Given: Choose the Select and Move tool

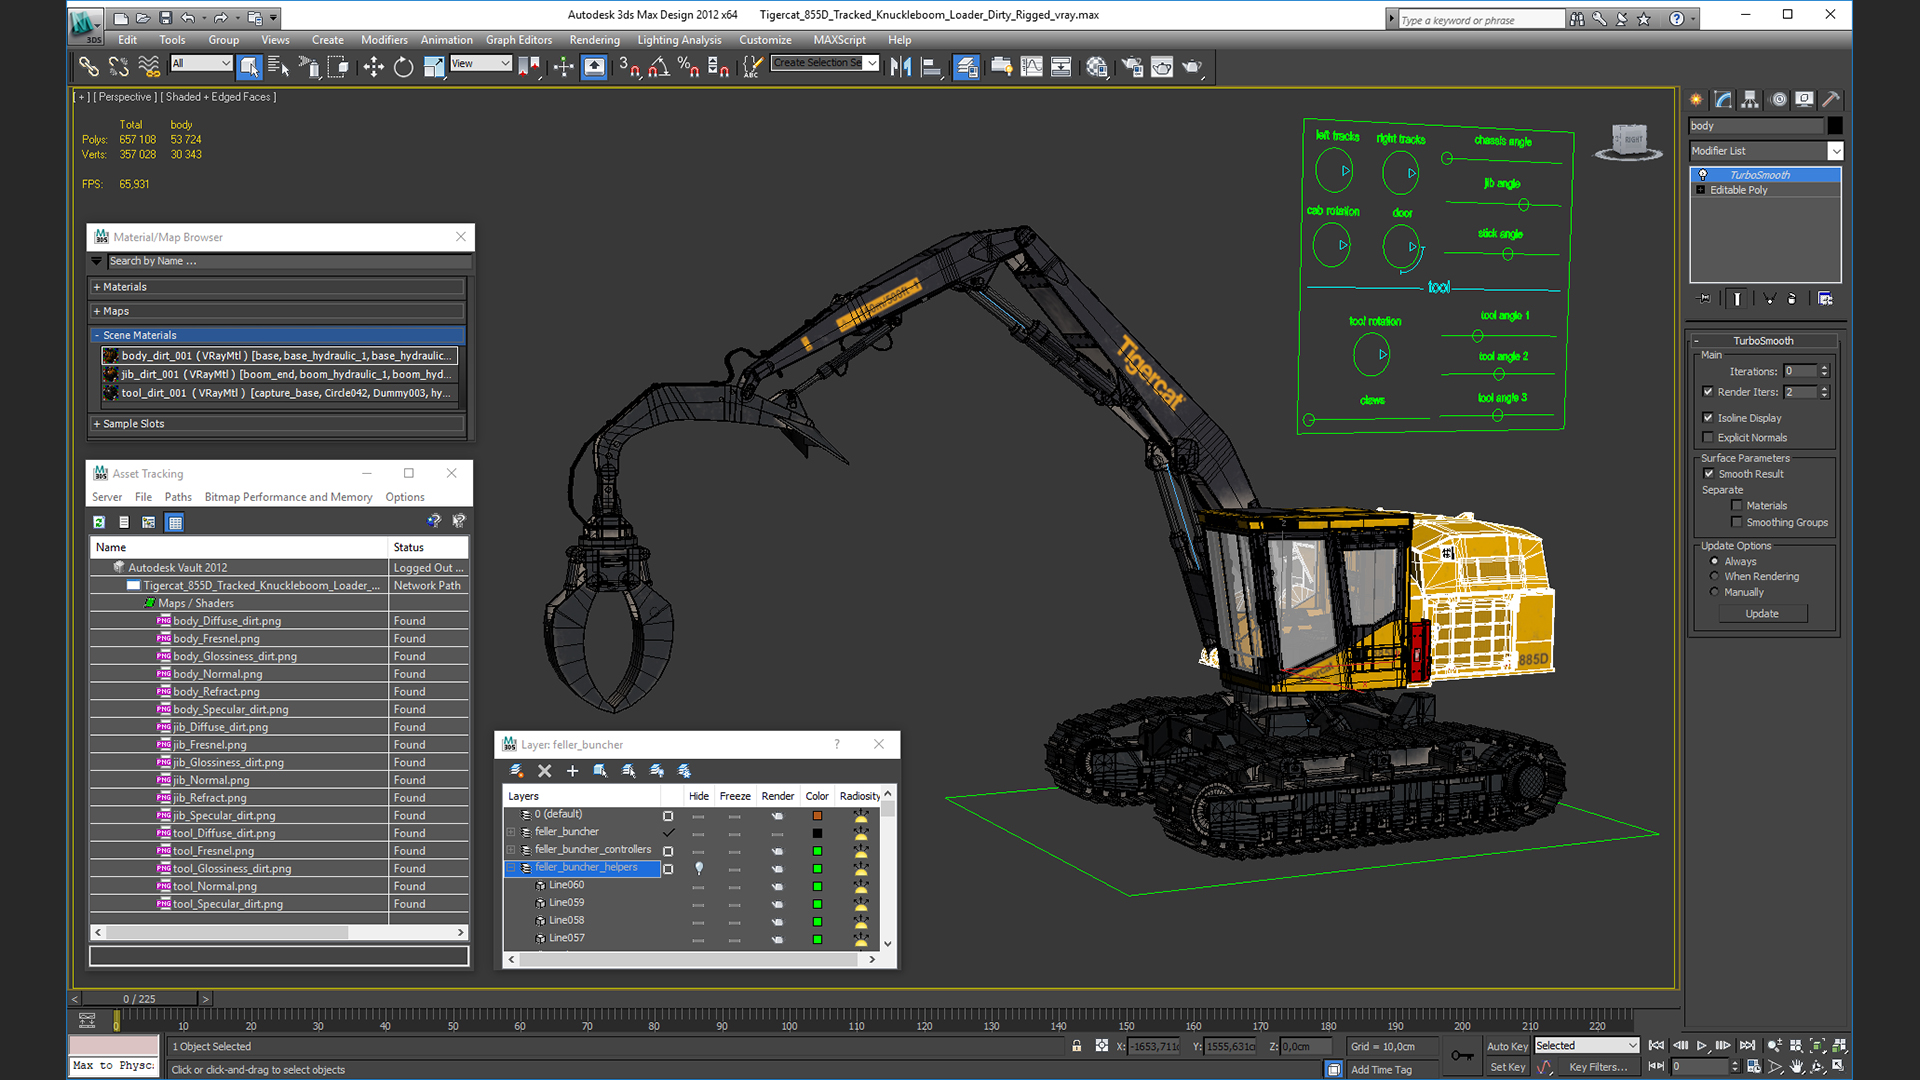Looking at the screenshot, I should click(x=373, y=67).
